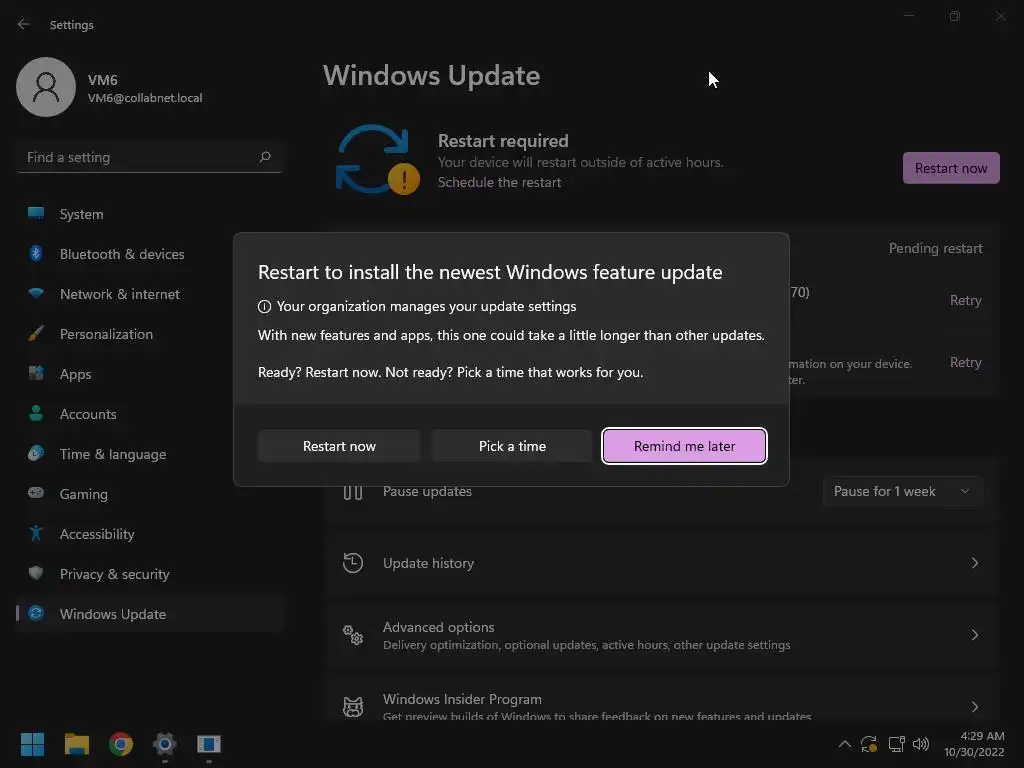Image resolution: width=1024 pixels, height=768 pixels.
Task: Open System settings category
Action: click(x=150, y=214)
